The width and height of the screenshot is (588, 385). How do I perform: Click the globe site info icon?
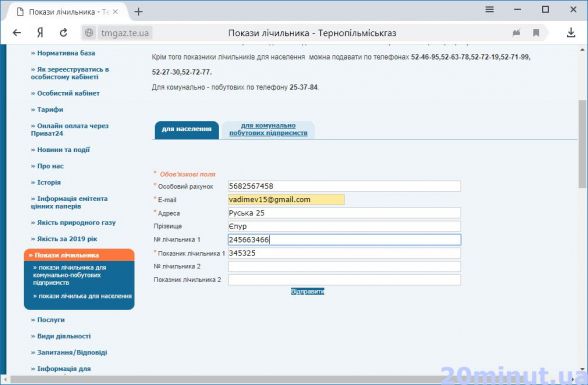[89, 33]
